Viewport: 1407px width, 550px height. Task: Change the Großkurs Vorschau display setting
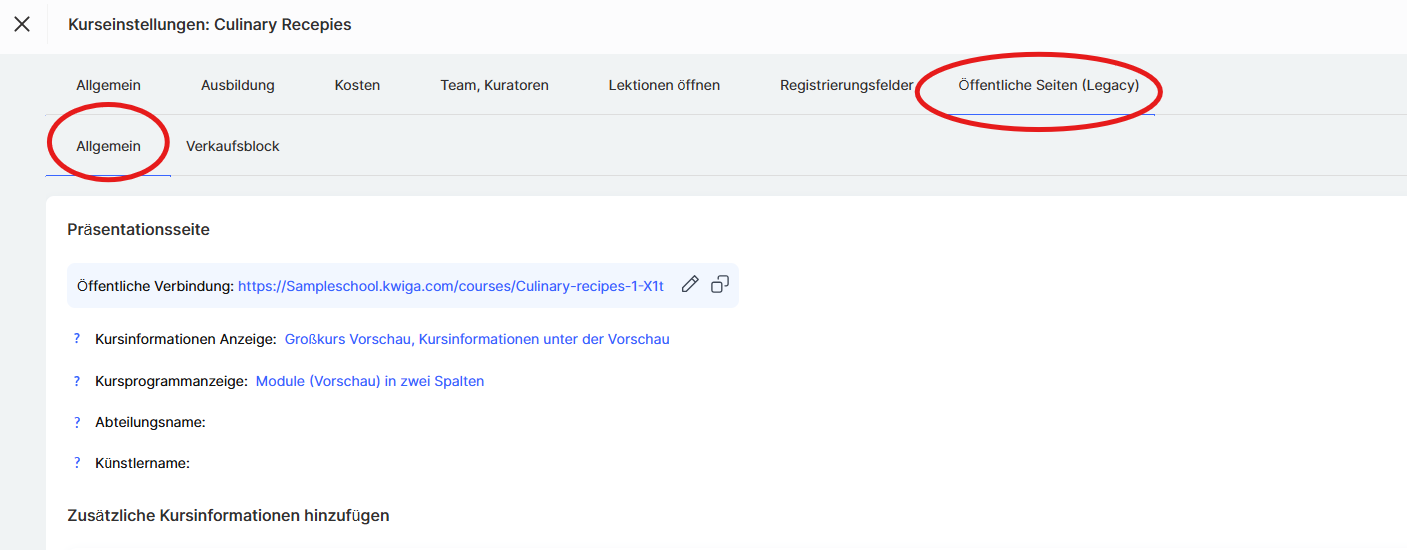[x=477, y=339]
